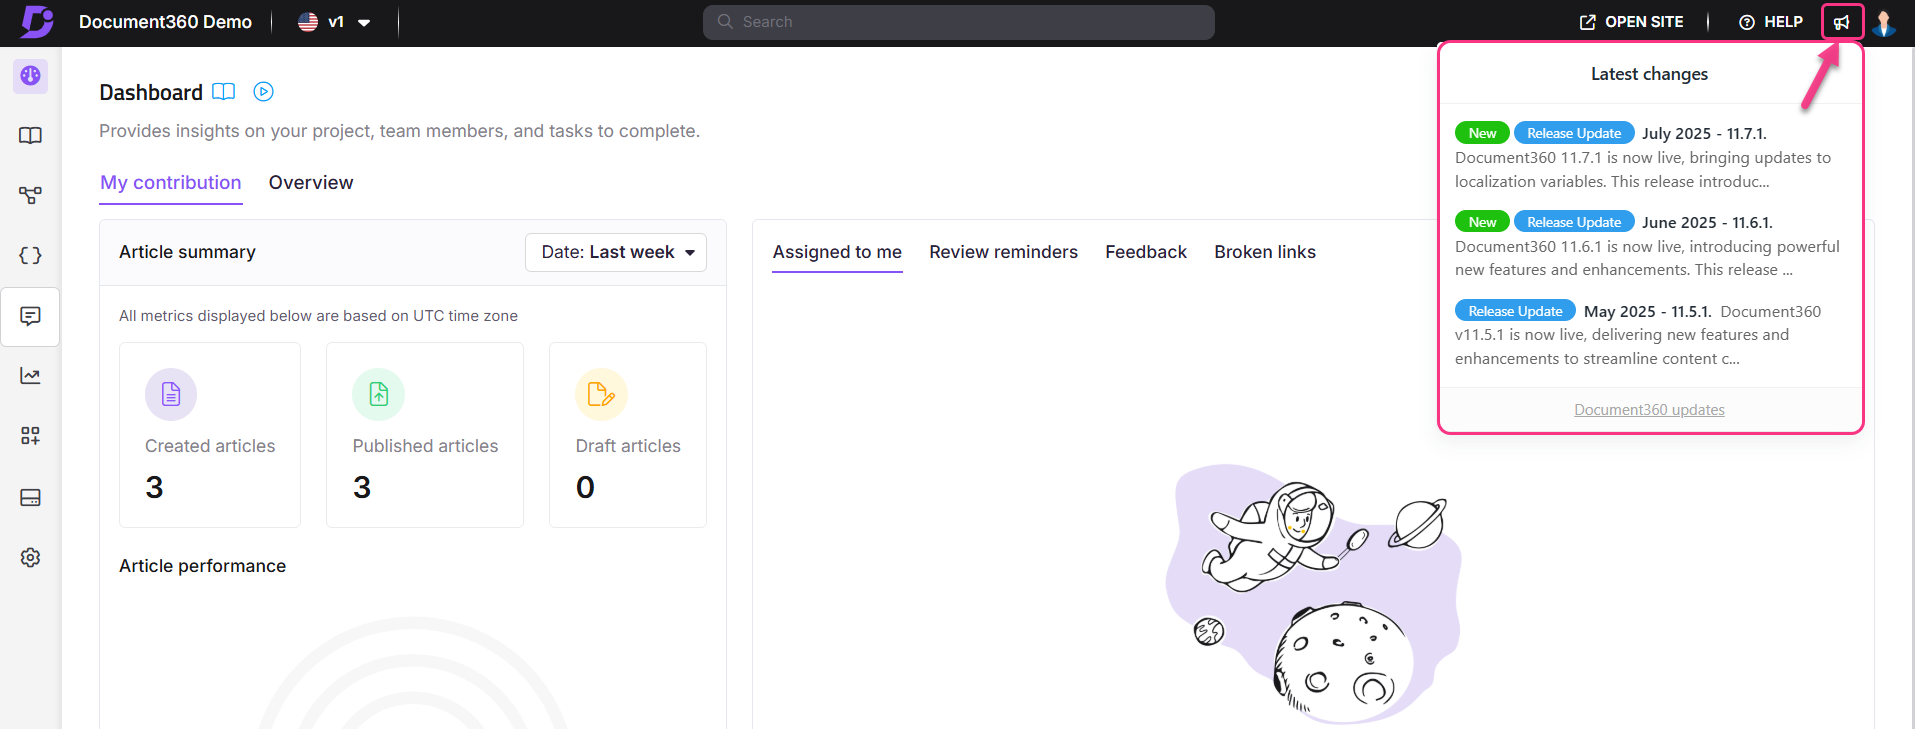
Task: Open the Documentation book icon in sidebar
Action: pos(30,136)
